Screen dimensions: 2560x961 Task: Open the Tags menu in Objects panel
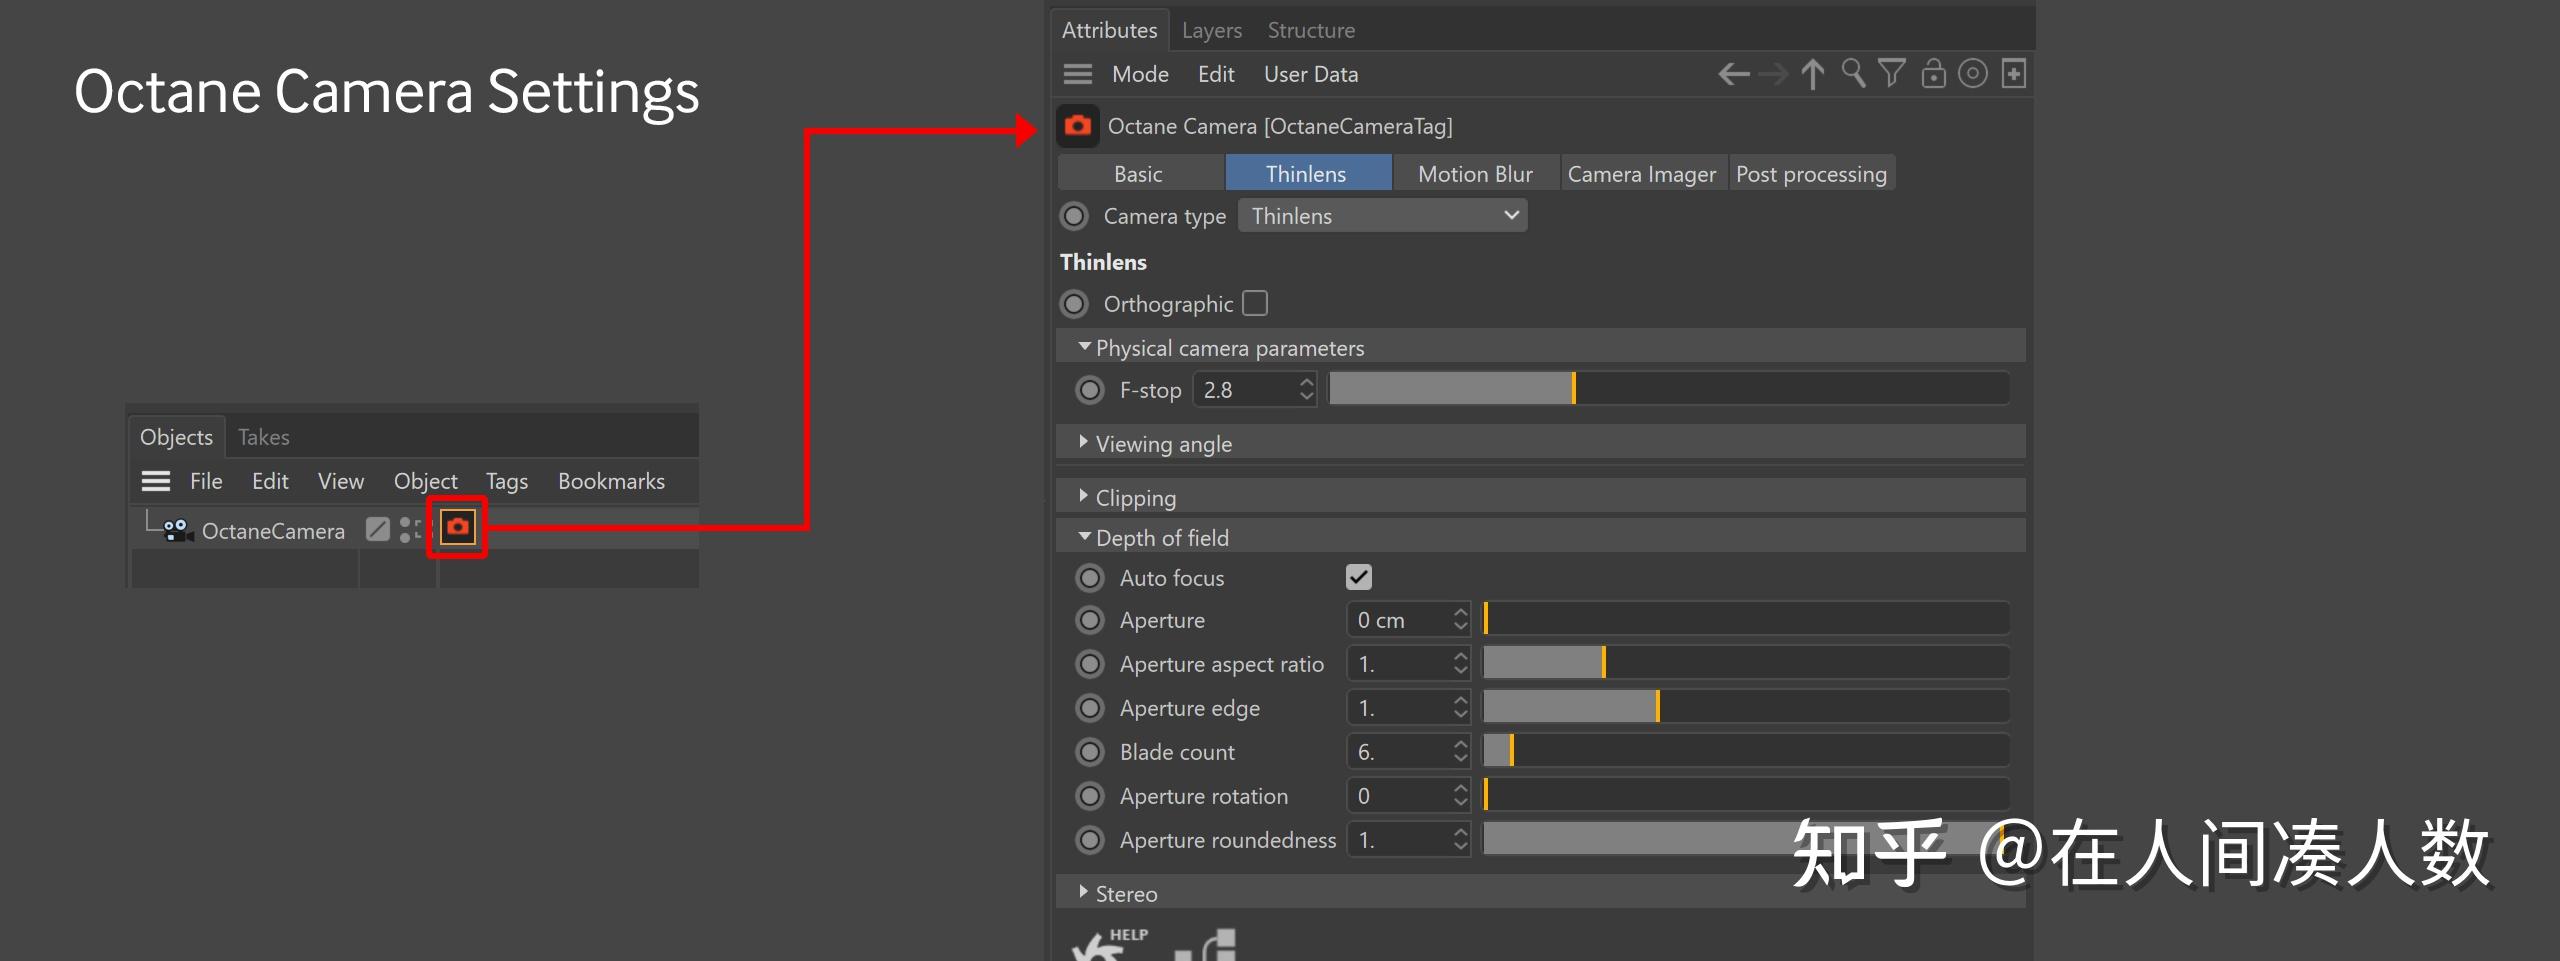tap(506, 481)
